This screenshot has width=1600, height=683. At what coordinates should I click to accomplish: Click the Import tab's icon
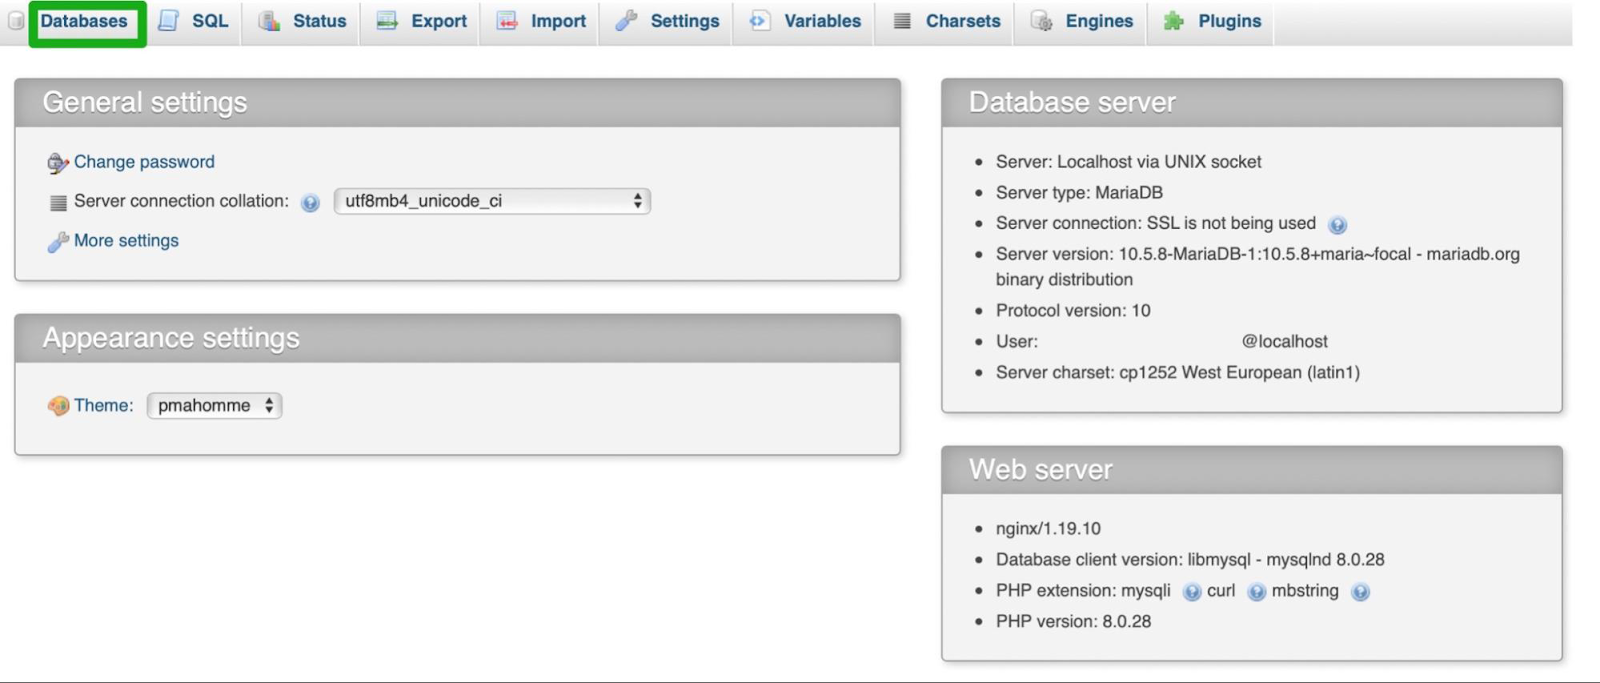click(x=507, y=21)
